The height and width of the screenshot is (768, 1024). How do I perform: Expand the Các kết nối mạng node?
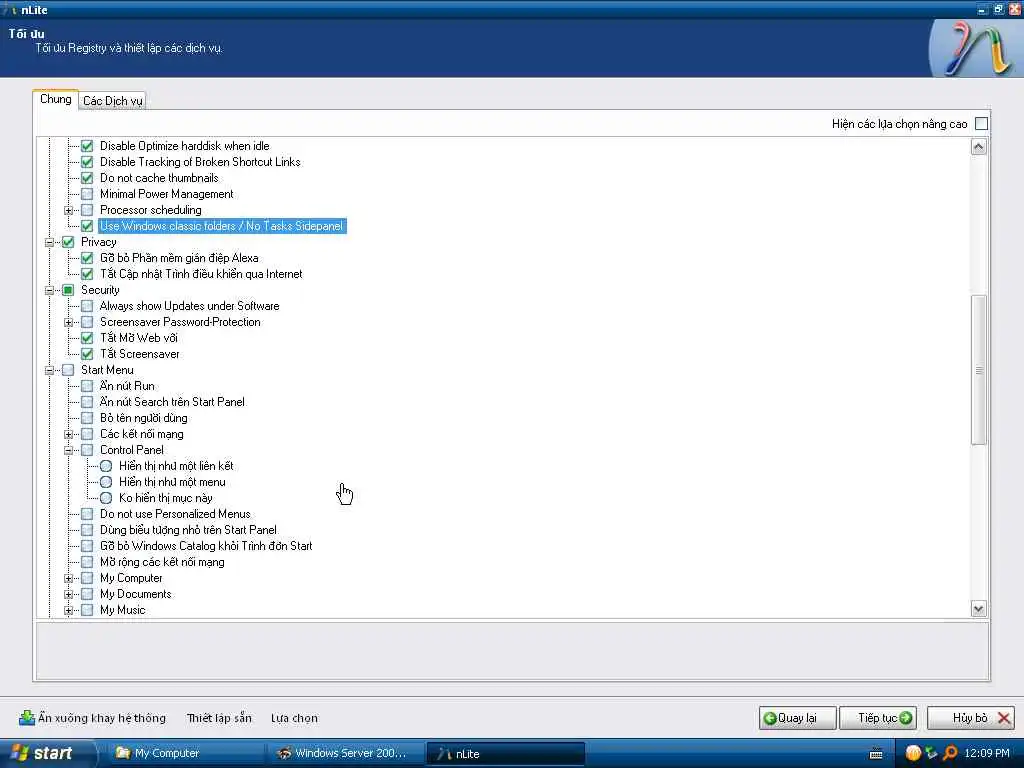(68, 434)
